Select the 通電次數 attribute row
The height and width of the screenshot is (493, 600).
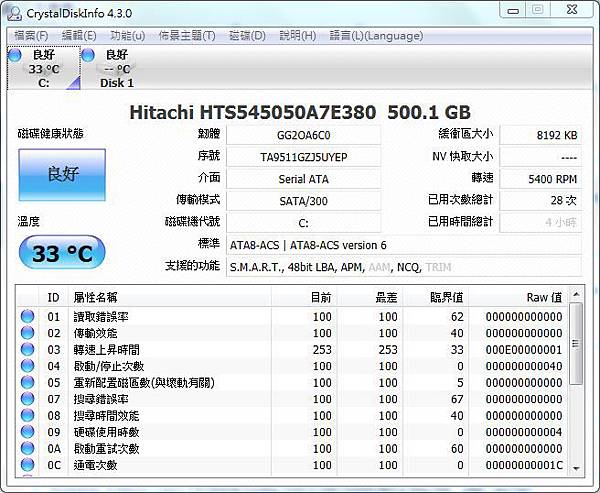coord(292,465)
